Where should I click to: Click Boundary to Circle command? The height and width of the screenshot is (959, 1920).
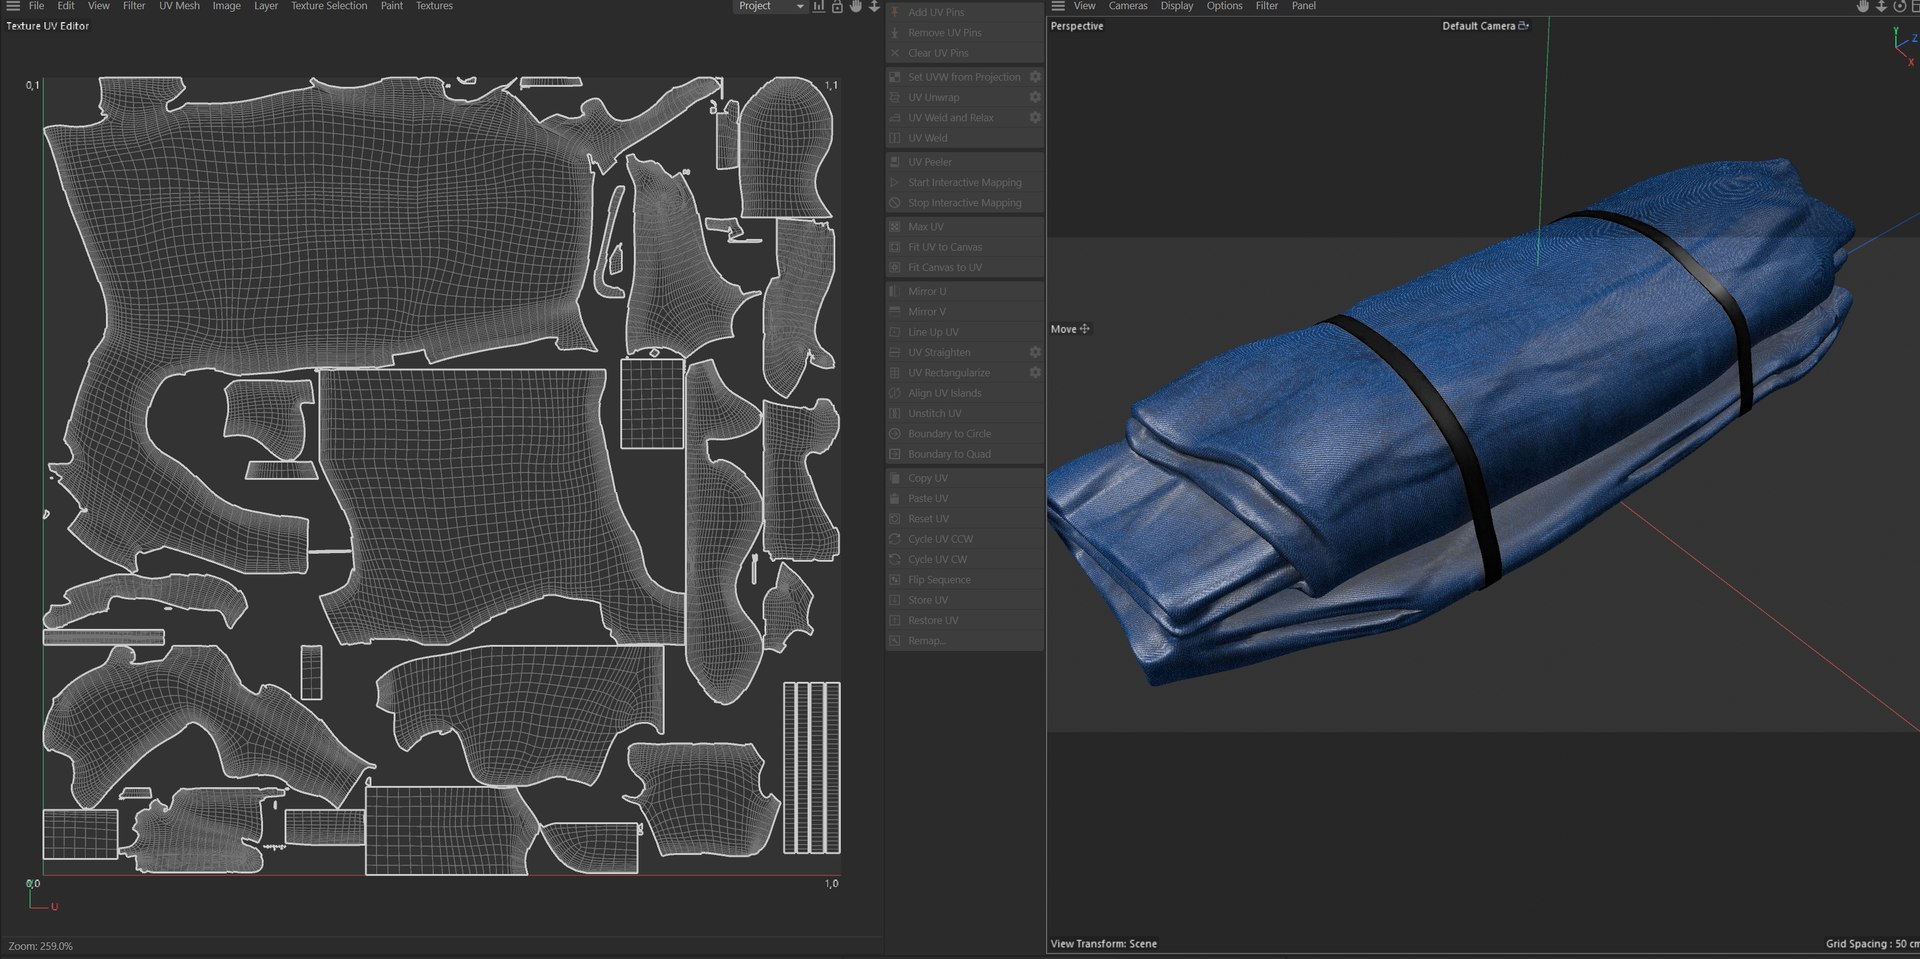pyautogui.click(x=965, y=434)
